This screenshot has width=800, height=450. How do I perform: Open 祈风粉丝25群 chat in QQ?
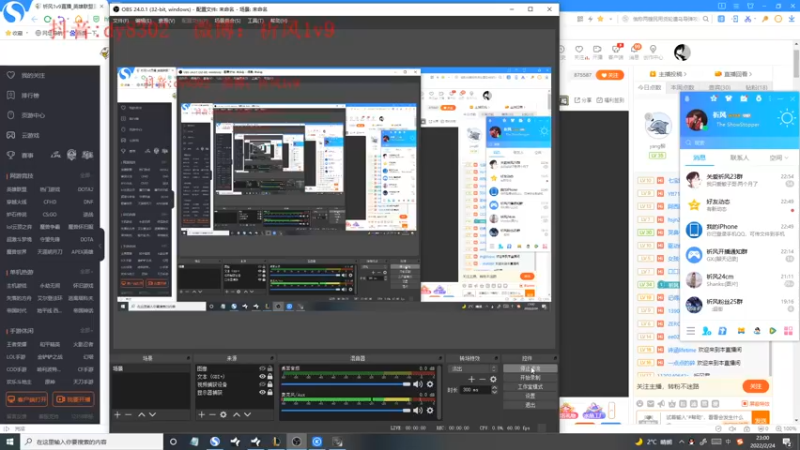click(740, 305)
